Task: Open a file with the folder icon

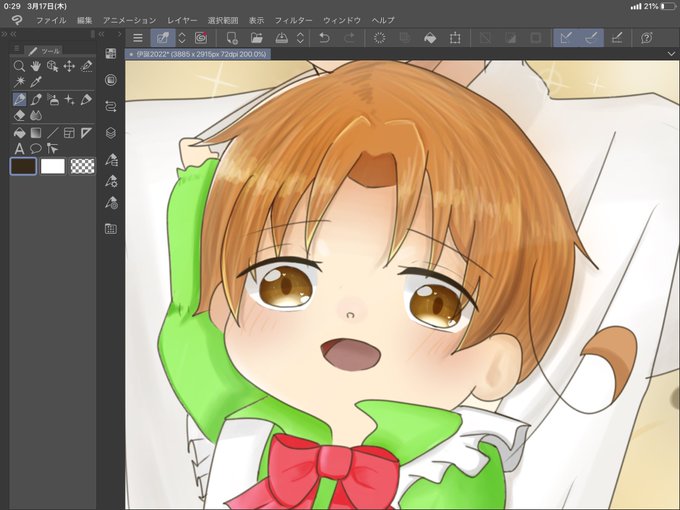Action: [257, 38]
